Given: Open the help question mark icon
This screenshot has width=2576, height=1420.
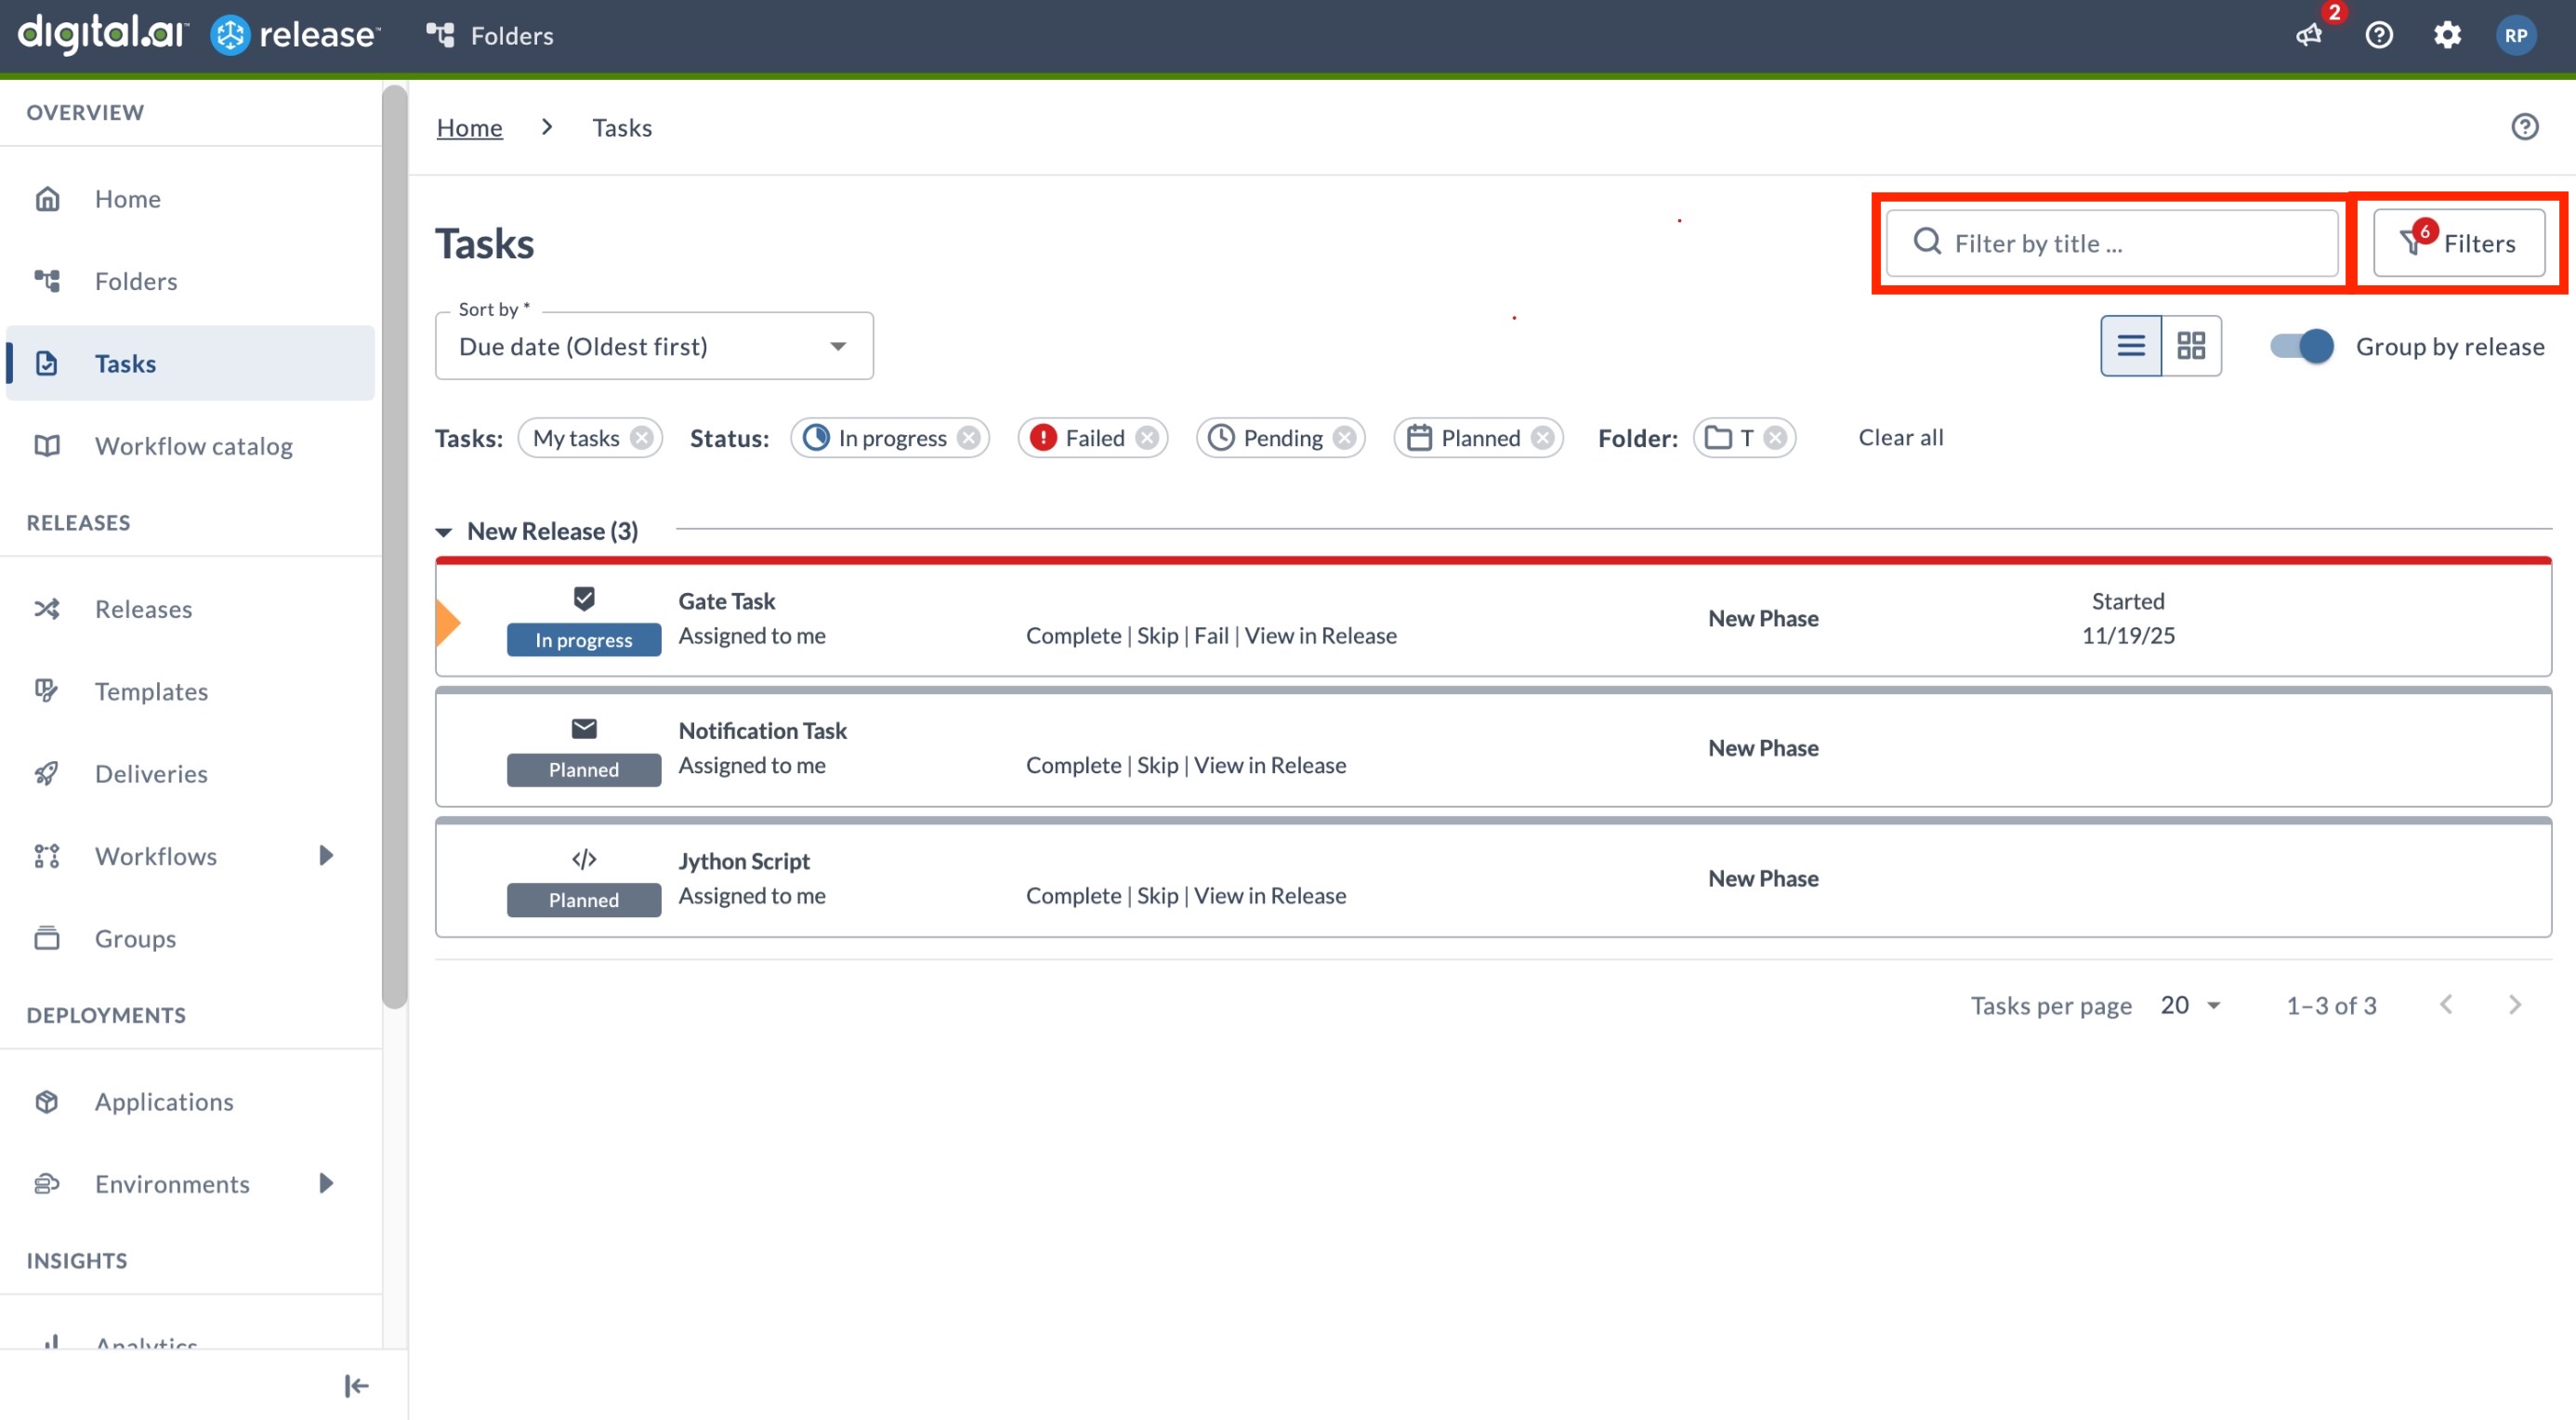Looking at the screenshot, I should click(x=2380, y=35).
